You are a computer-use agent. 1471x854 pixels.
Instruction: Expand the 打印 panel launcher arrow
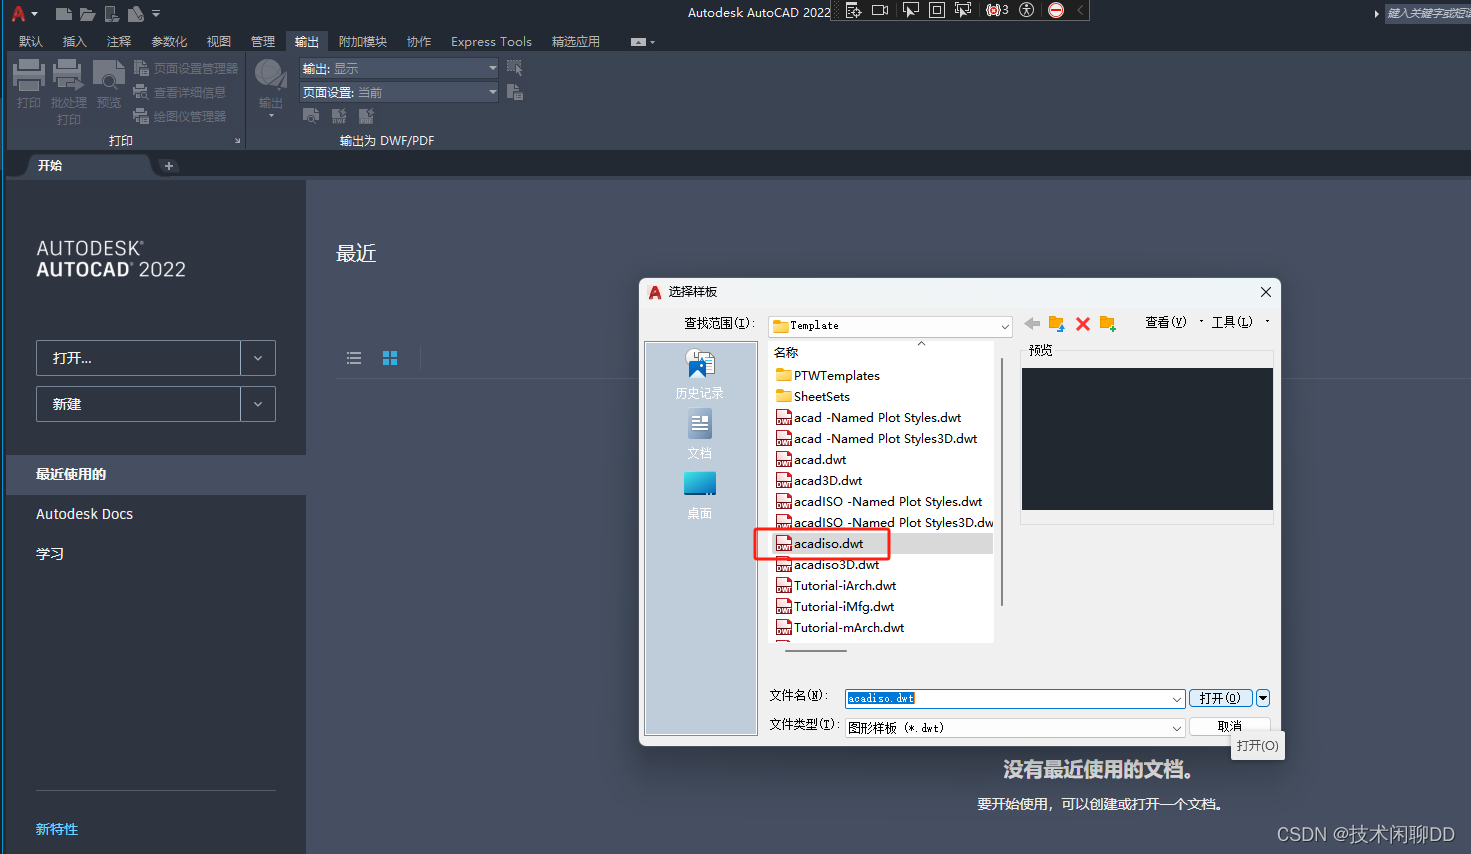tap(238, 141)
